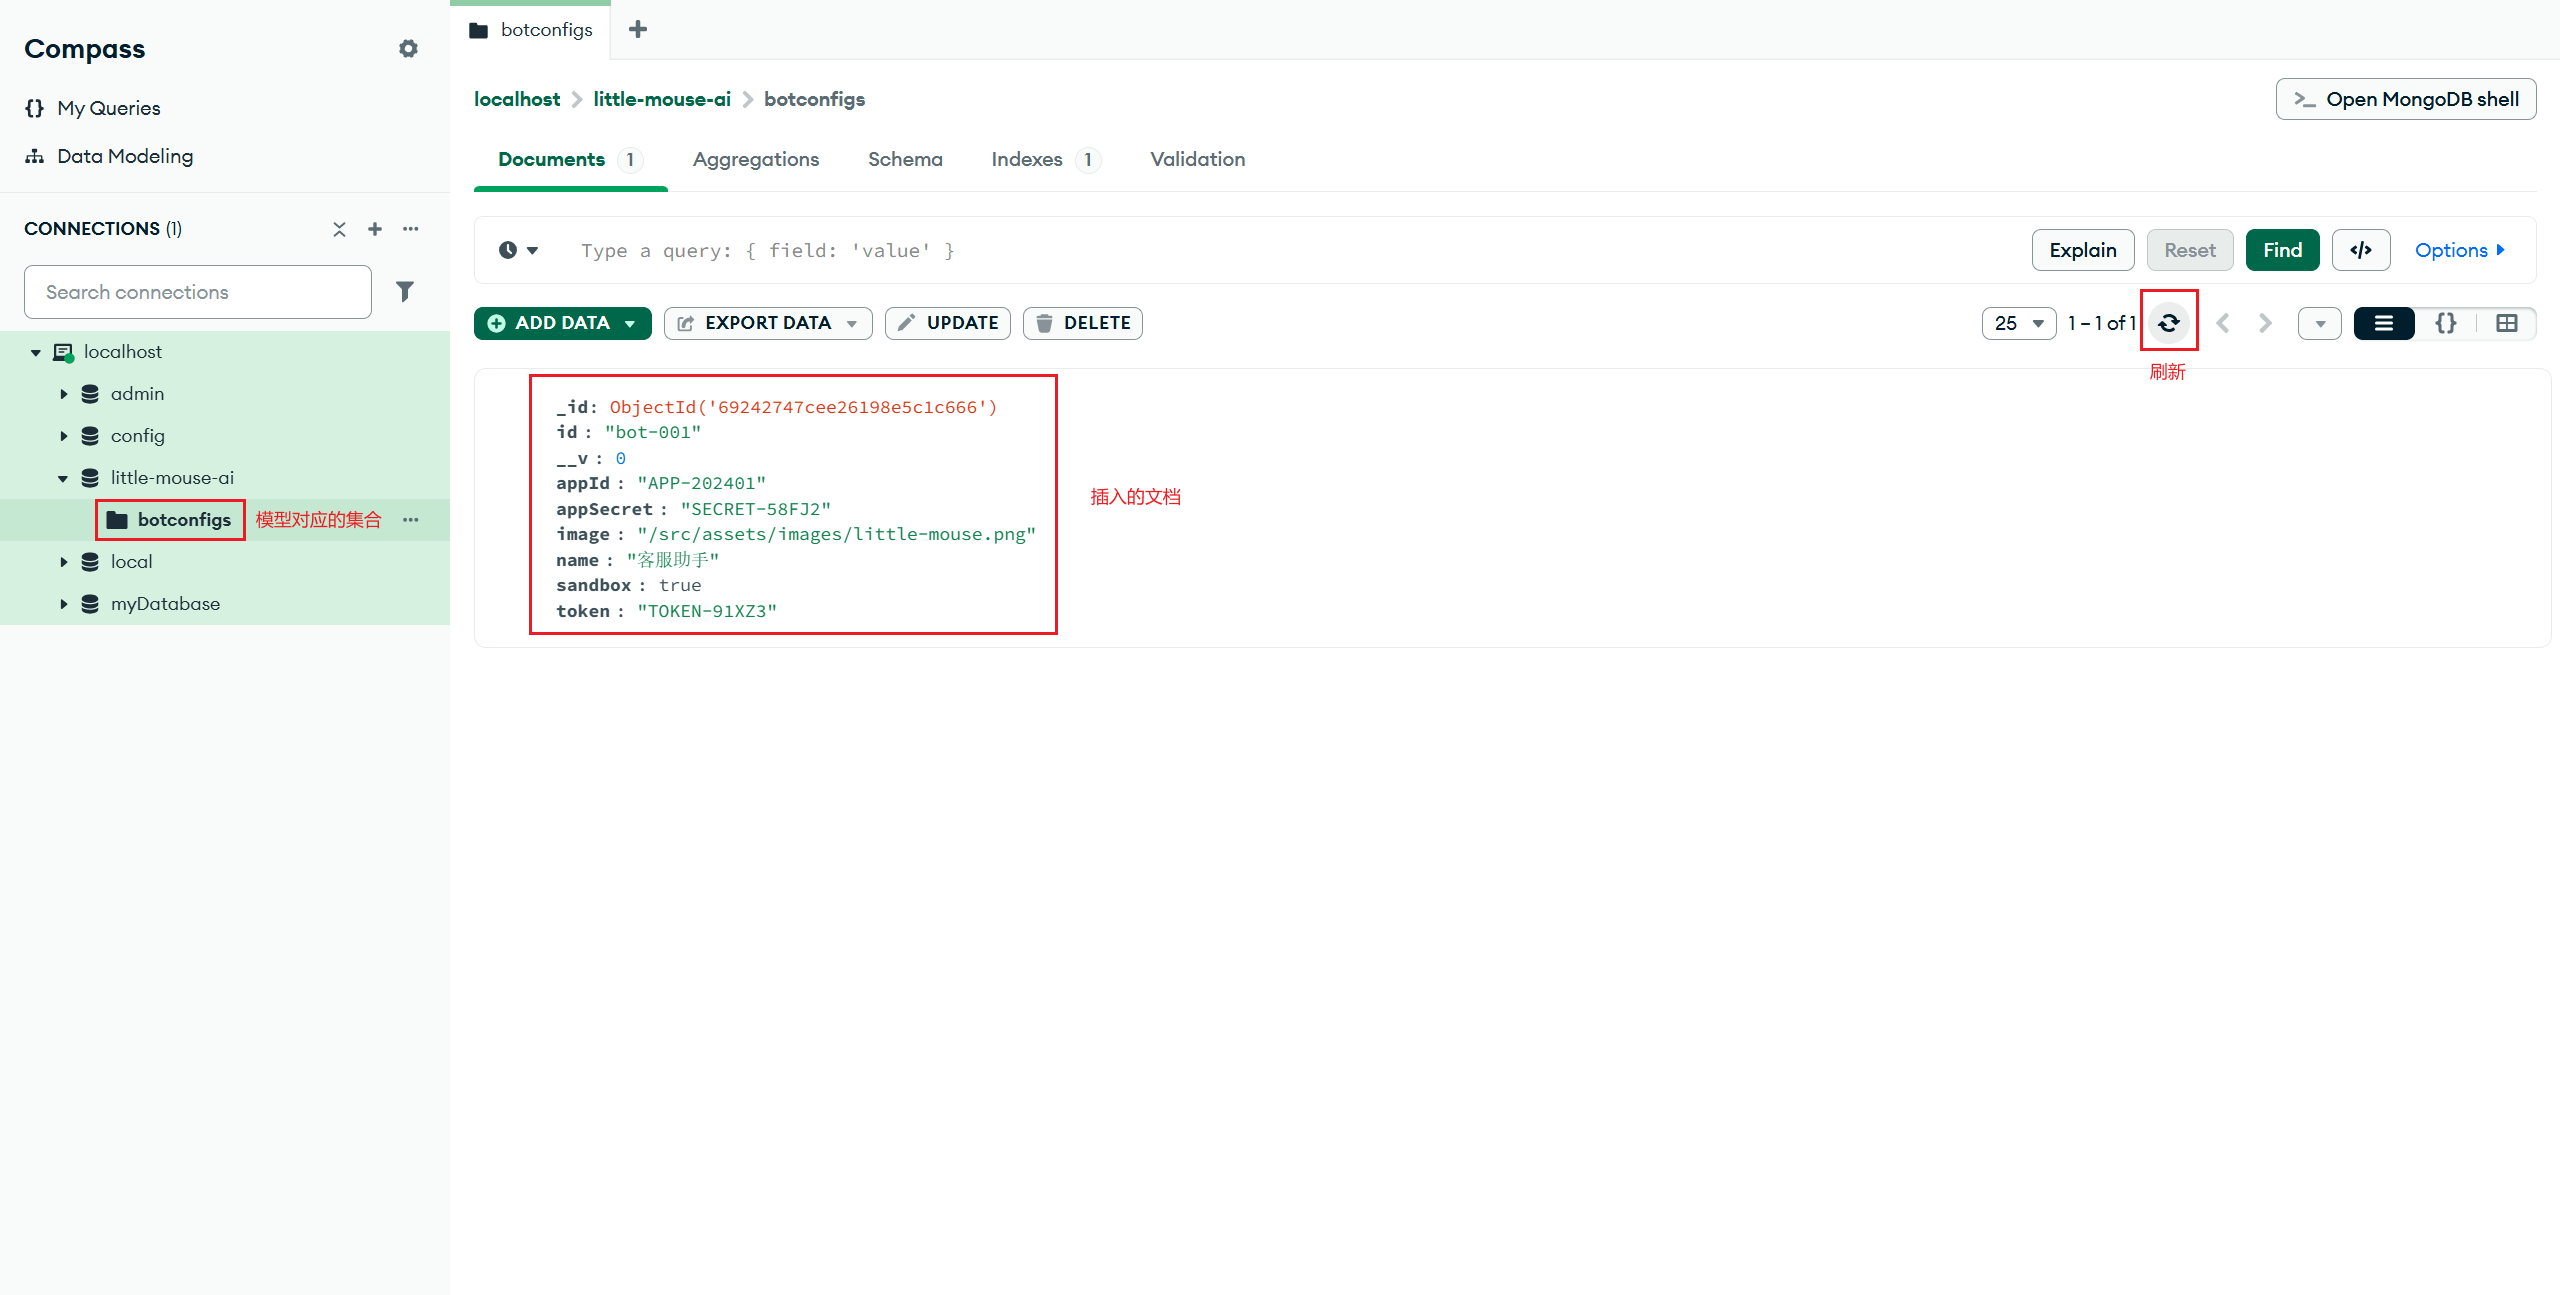Click the refresh documents icon
The height and width of the screenshot is (1295, 2560).
[x=2168, y=323]
